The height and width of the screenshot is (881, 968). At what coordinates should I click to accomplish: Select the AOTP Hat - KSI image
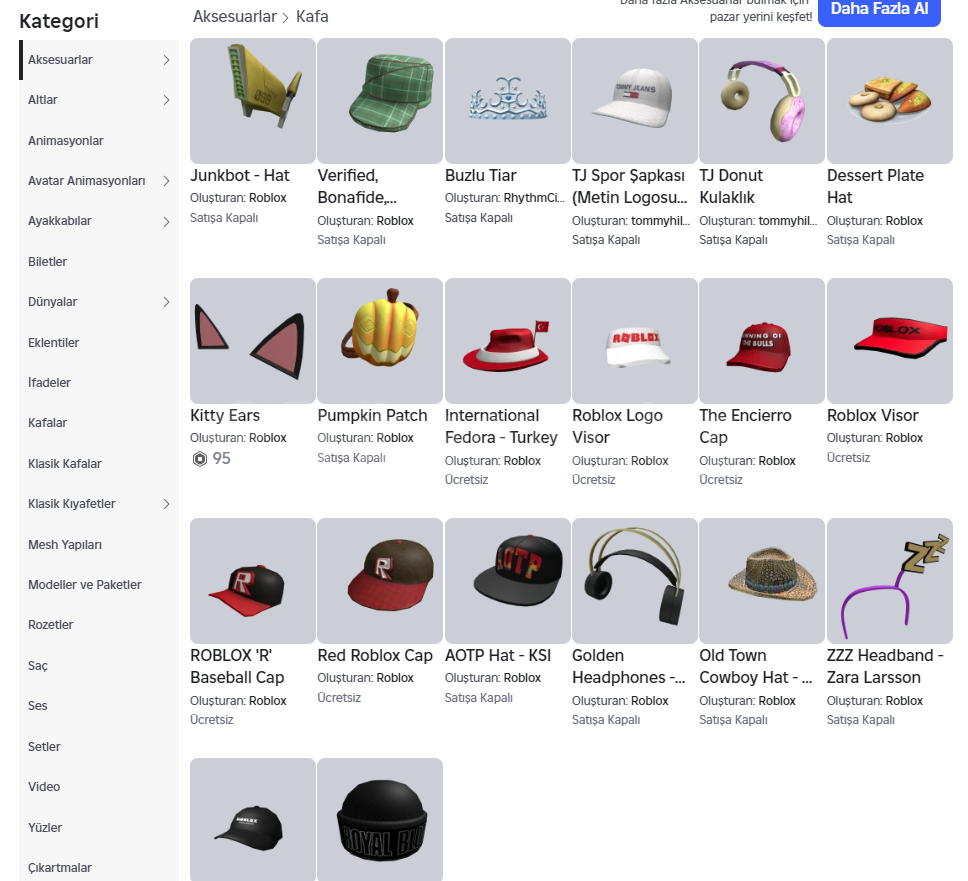[507, 581]
